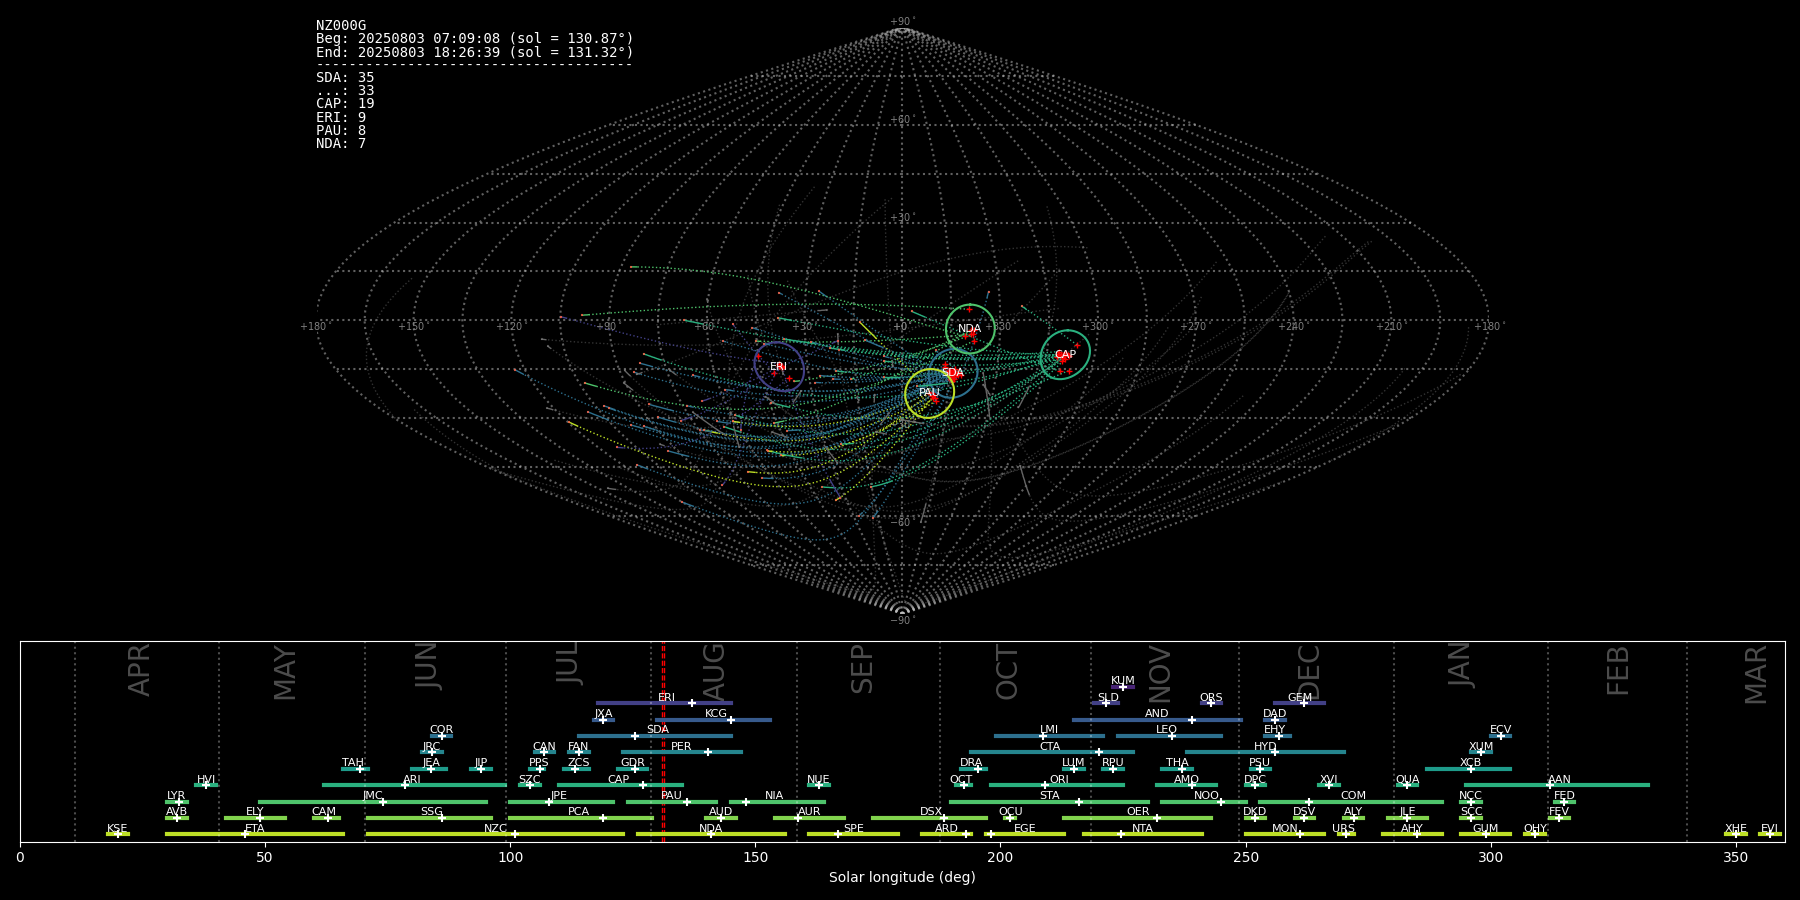This screenshot has height=900, width=1800.
Task: Click the KCG shower bar in timeline
Action: tap(713, 720)
